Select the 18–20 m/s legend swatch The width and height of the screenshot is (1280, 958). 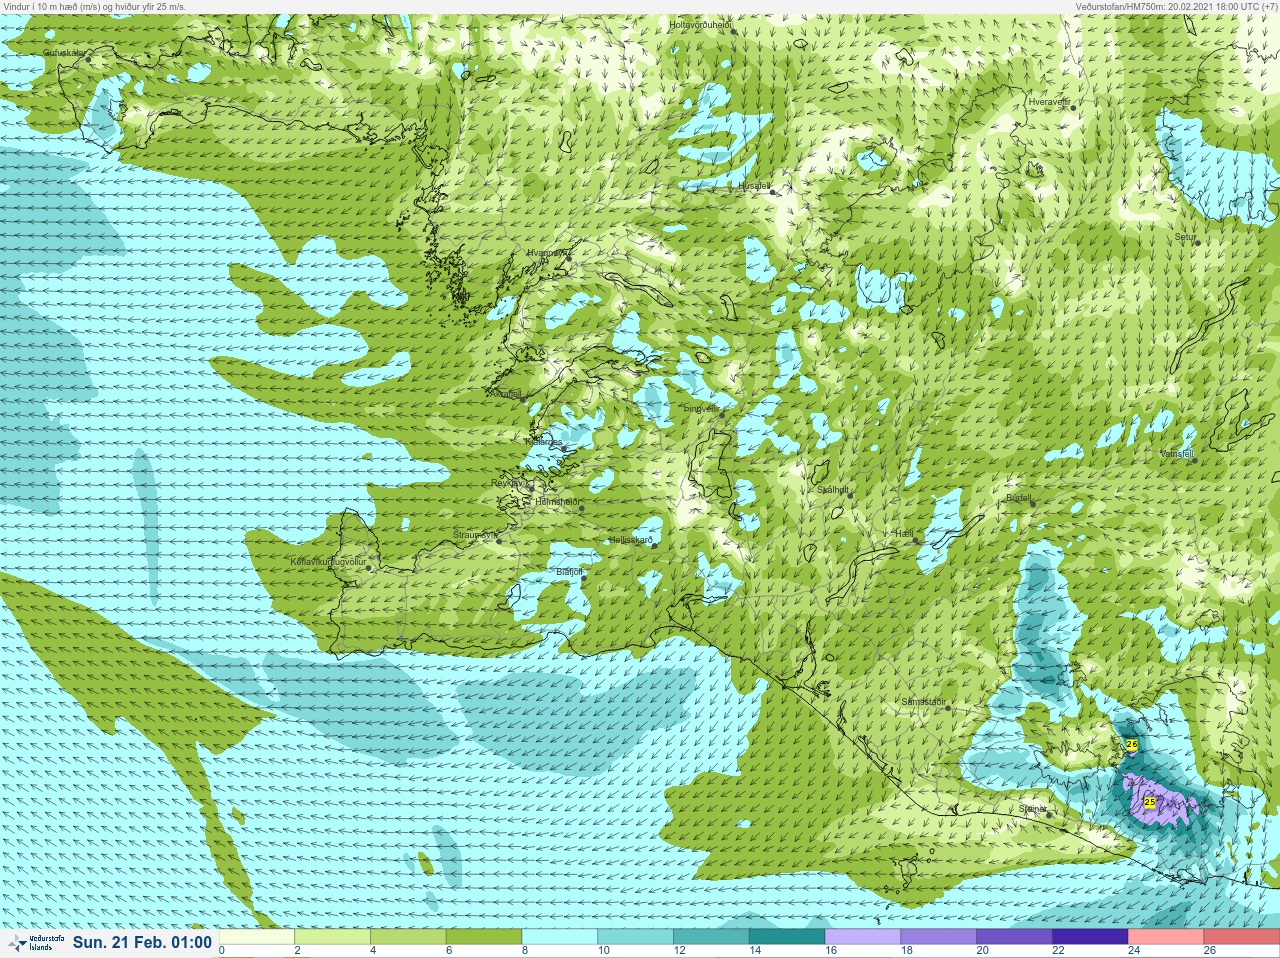click(939, 937)
